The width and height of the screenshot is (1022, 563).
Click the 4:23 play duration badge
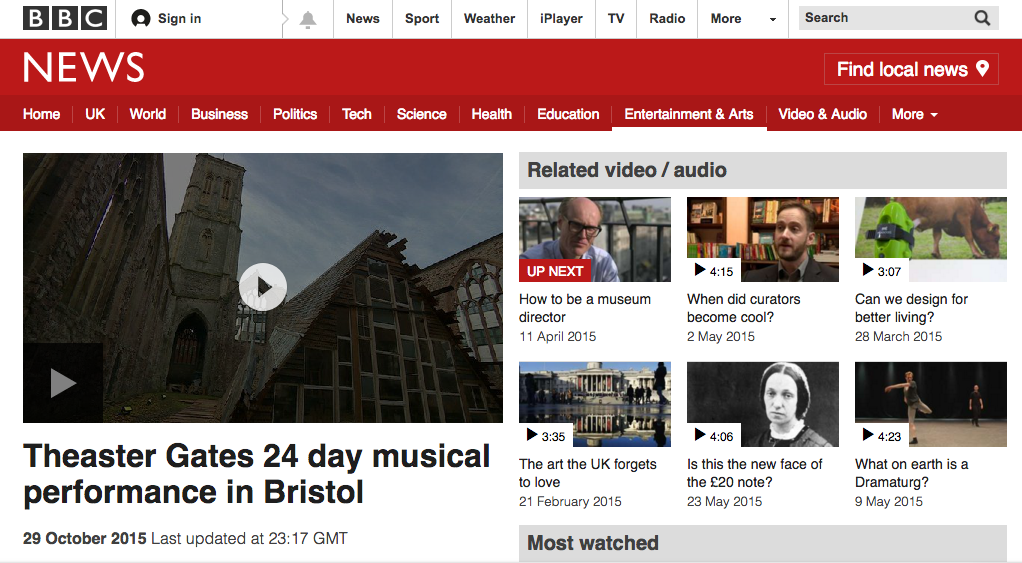coord(881,436)
